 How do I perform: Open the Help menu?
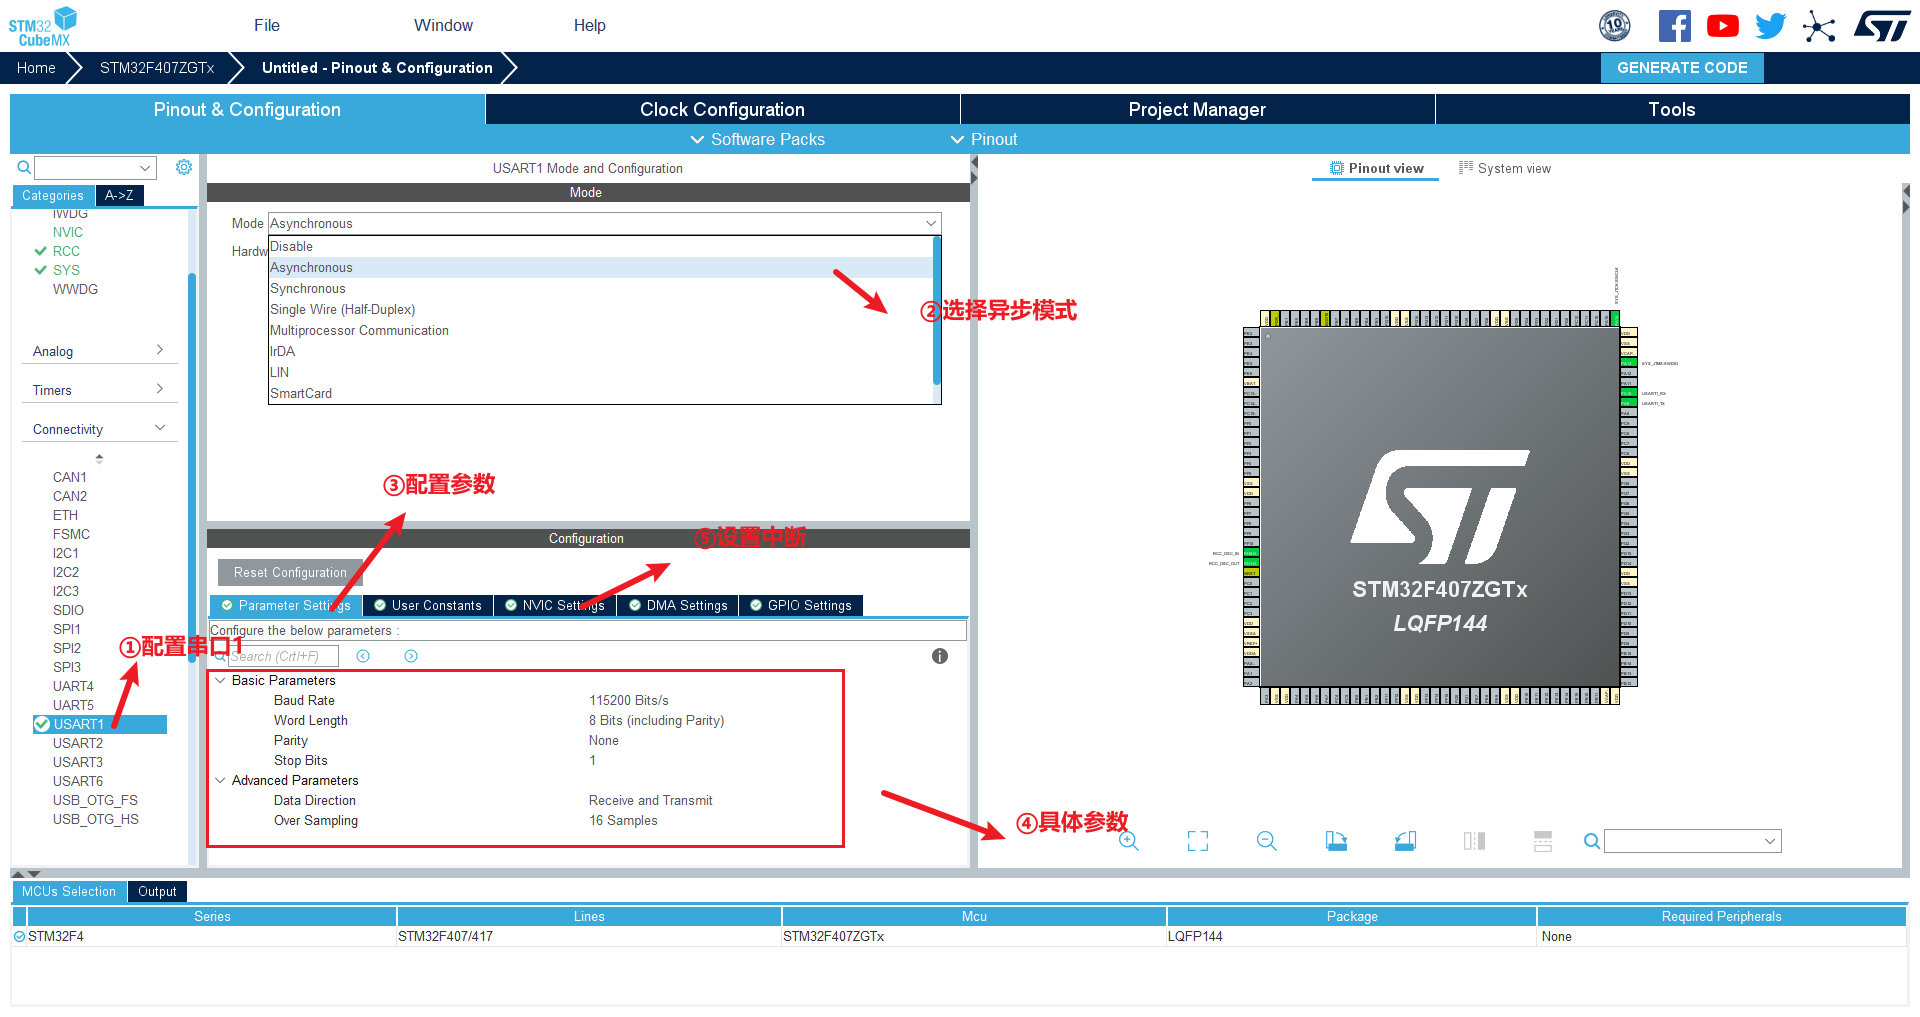click(x=590, y=25)
